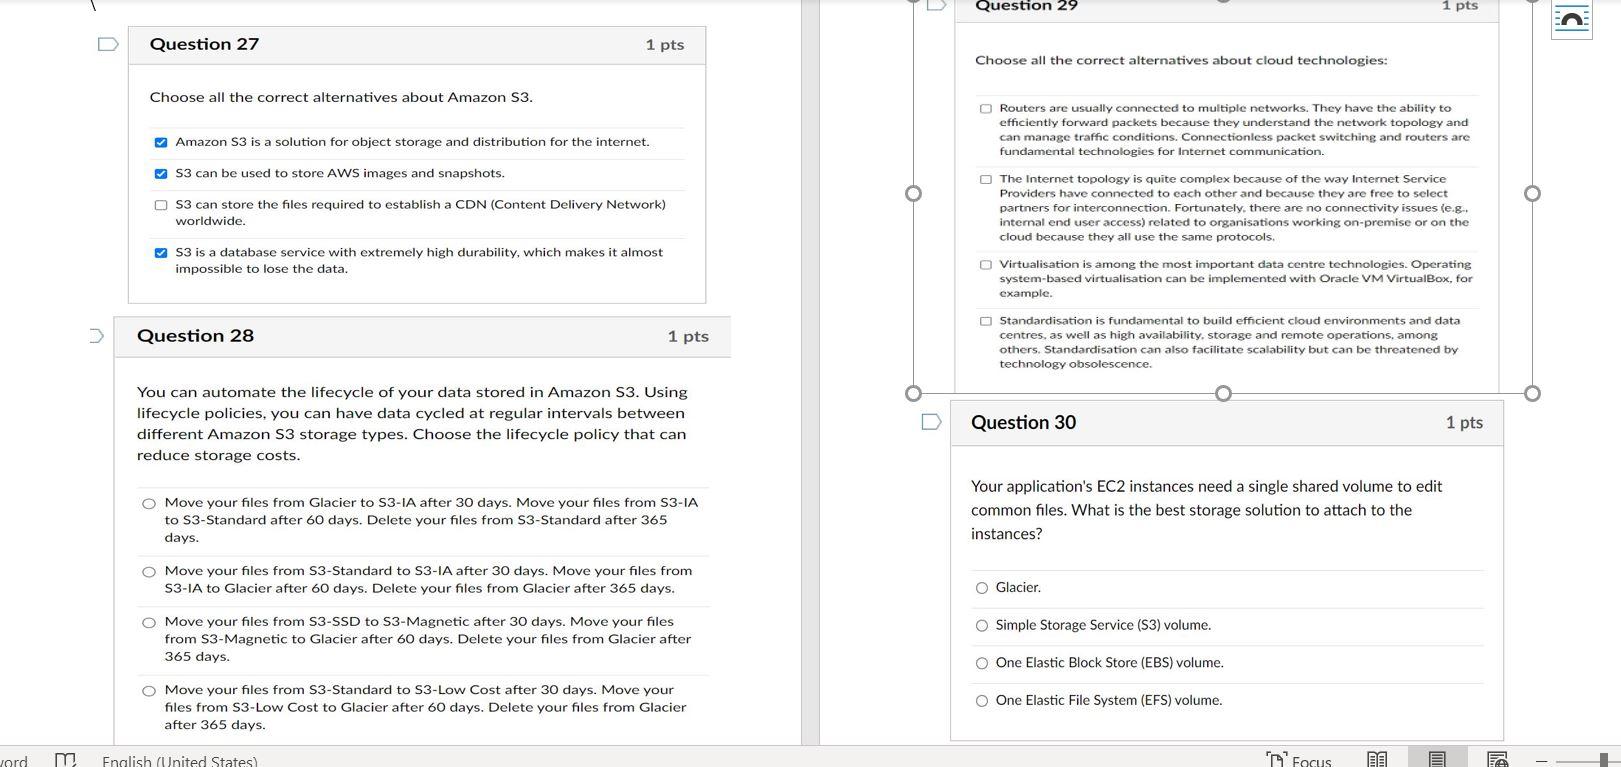
Task: Click the 'Question 27' heading text
Action: click(204, 44)
